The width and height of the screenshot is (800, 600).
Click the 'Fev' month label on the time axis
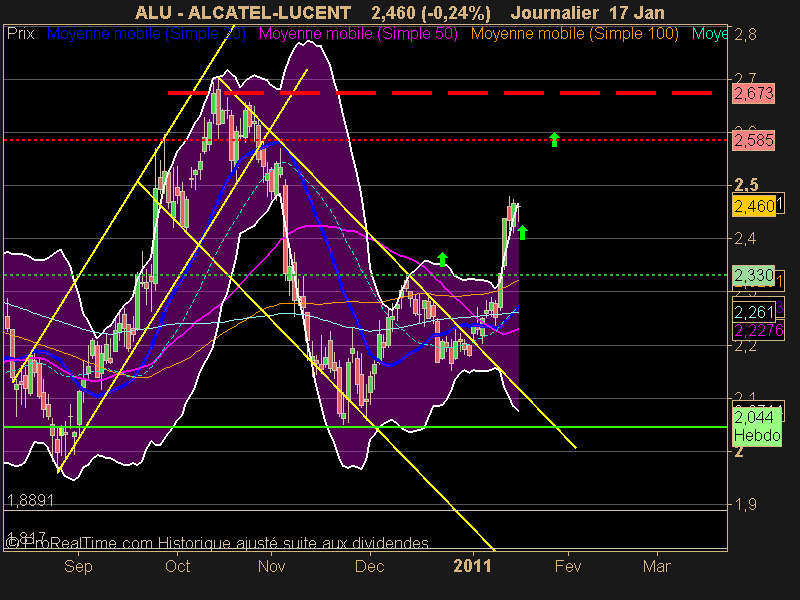coord(568,566)
